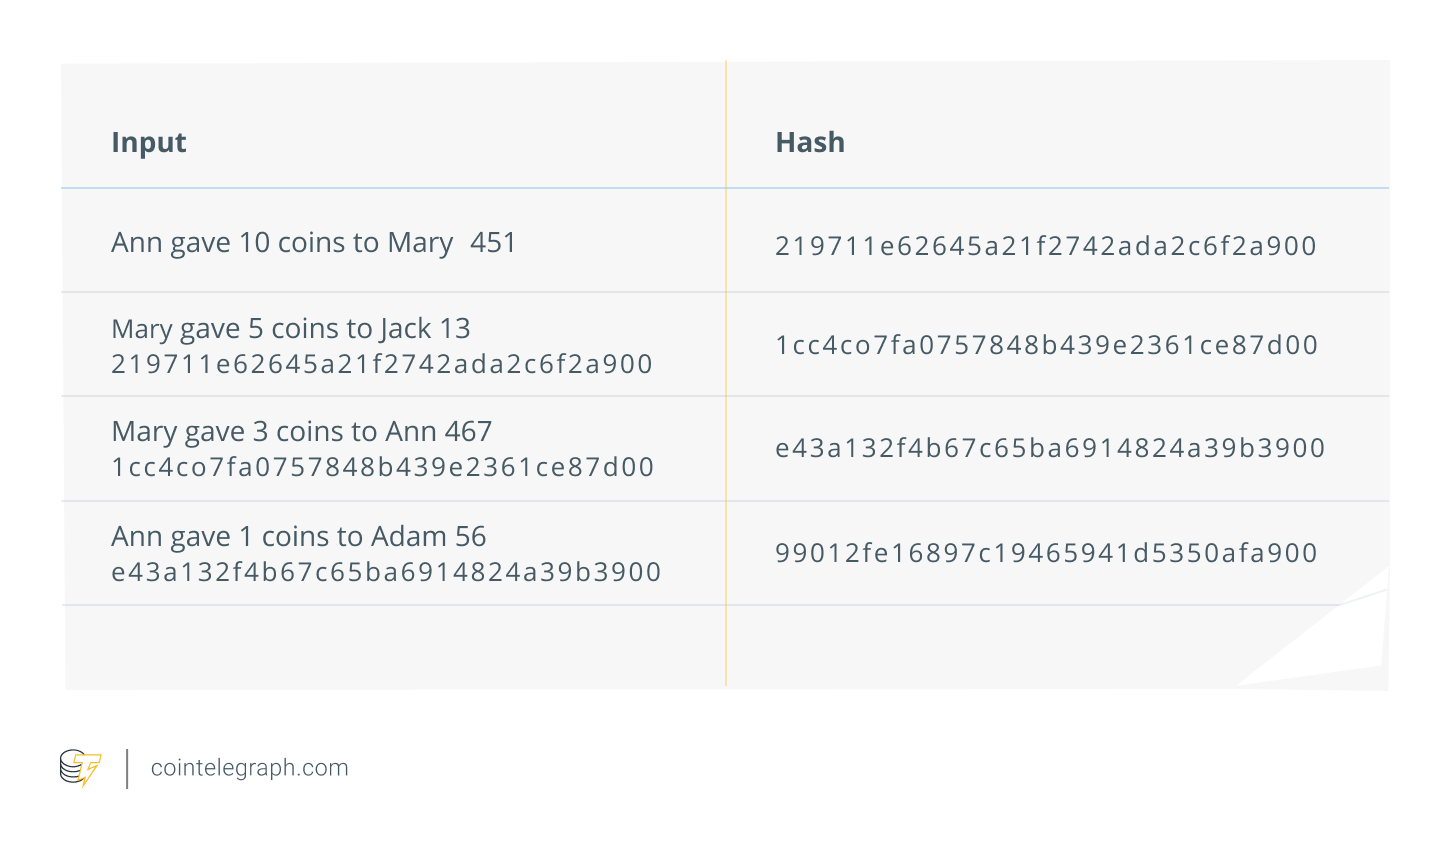This screenshot has height=849, width=1450.
Task: Click 'Ann gave 1 coins to Adam 56' text
Action: click(x=299, y=537)
